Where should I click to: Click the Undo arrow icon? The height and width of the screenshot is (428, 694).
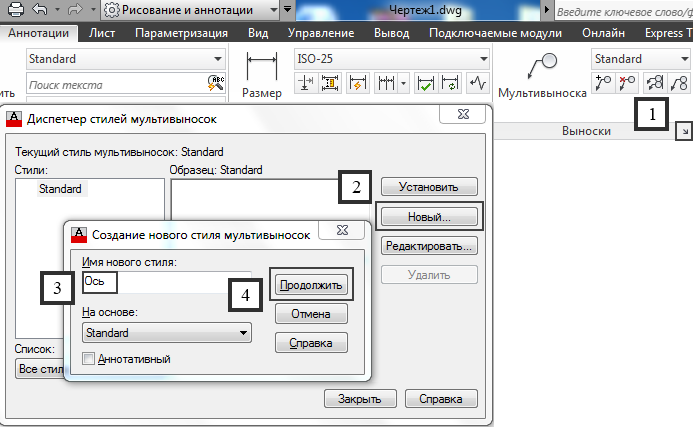click(x=40, y=9)
